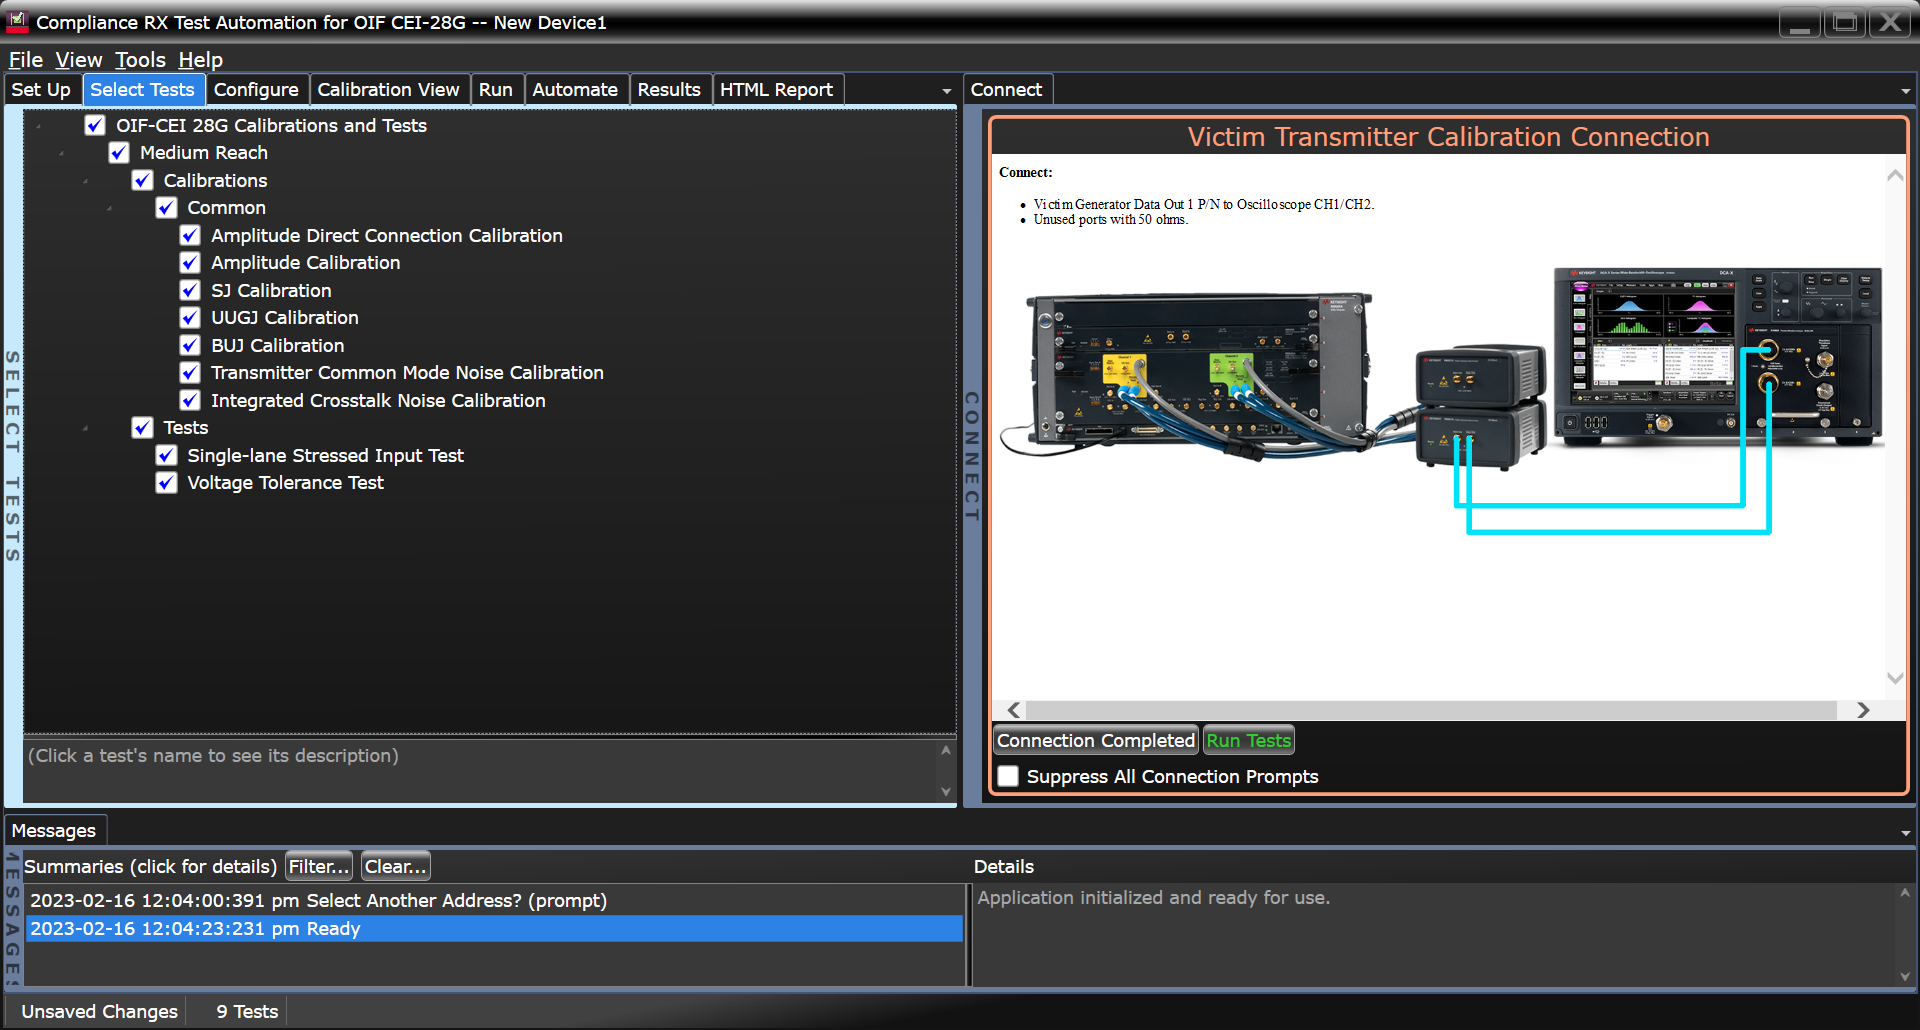Collapse the Common calibrations branch
The image size is (1920, 1030).
109,207
